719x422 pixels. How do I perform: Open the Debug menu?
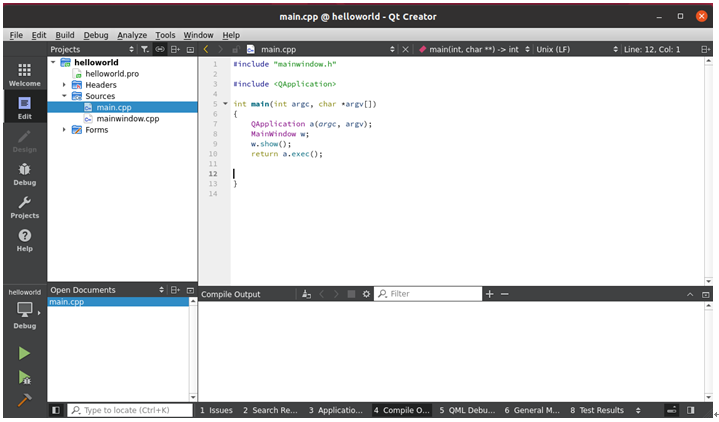[96, 35]
